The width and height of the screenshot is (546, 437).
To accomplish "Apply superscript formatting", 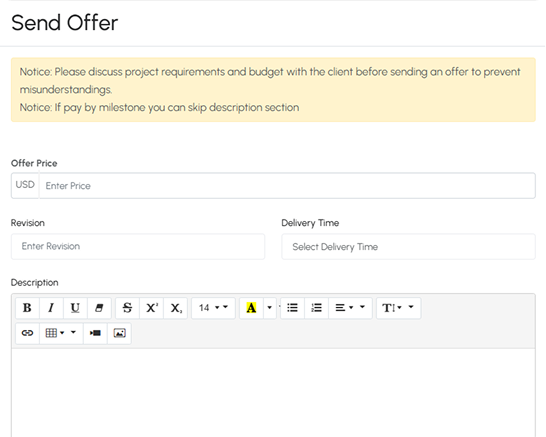I will pos(151,308).
